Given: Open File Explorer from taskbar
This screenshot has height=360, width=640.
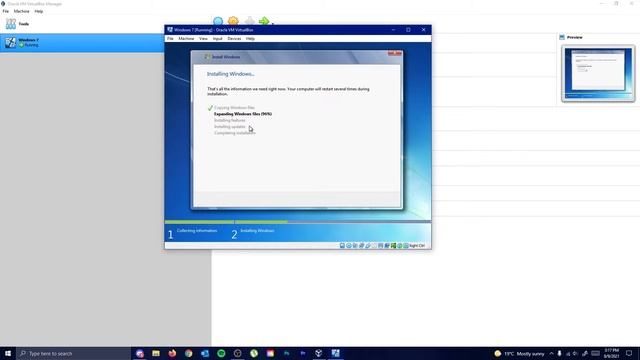Looking at the screenshot, I should [156, 353].
